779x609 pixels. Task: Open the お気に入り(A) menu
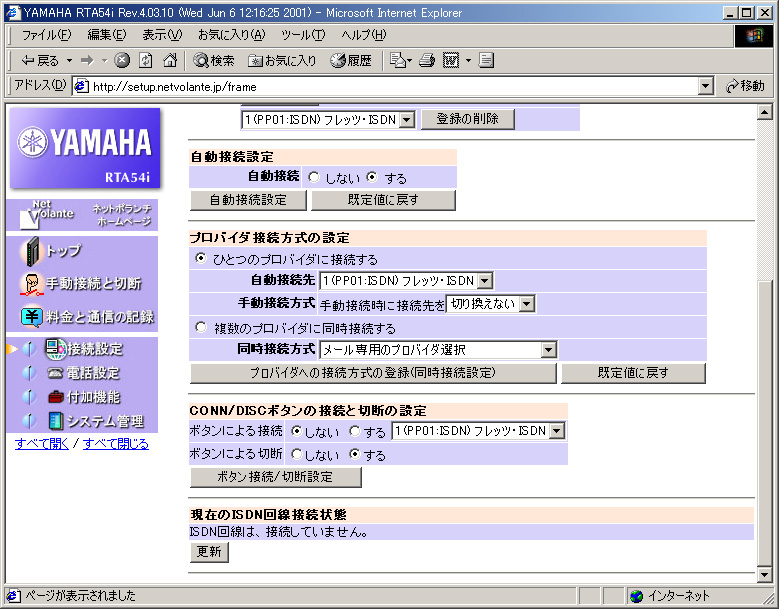(231, 35)
